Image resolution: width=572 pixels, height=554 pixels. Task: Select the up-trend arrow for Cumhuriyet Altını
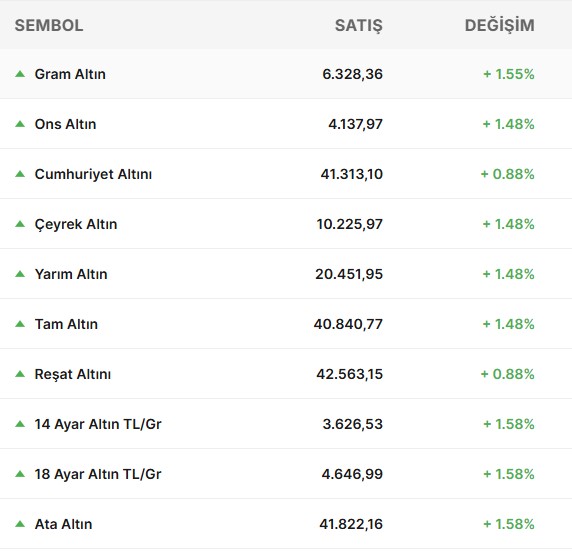(20, 174)
